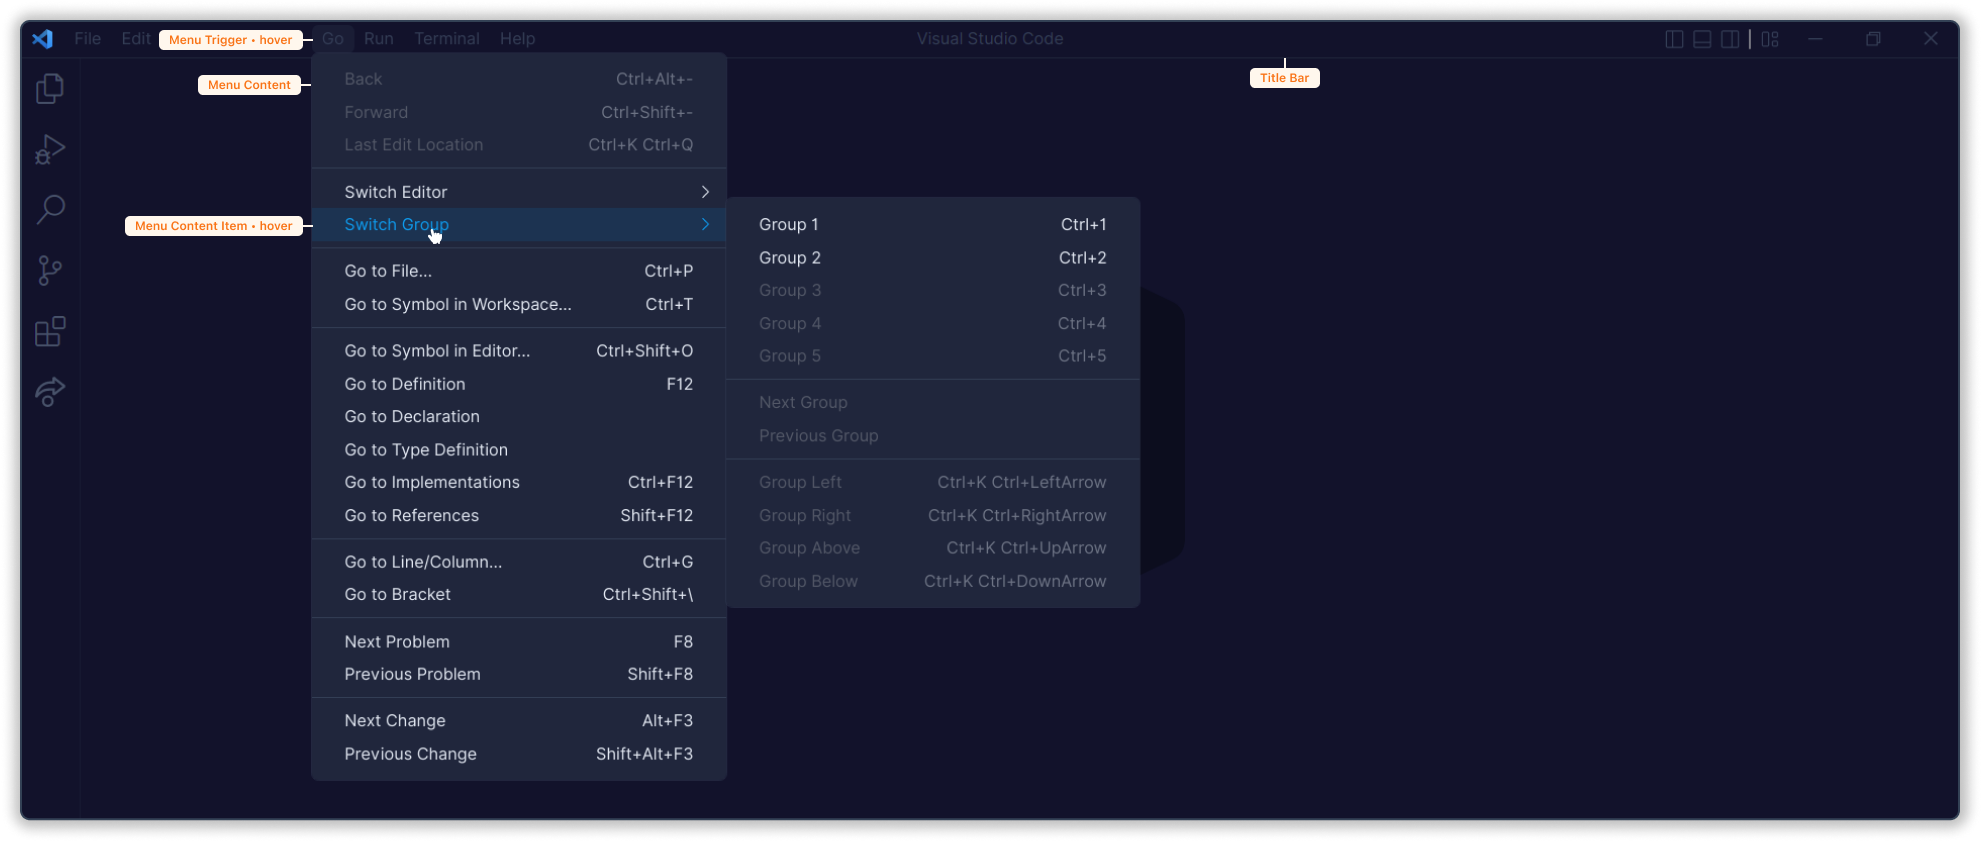The width and height of the screenshot is (1982, 843).
Task: Choose Go to Bracket
Action: 519,595
